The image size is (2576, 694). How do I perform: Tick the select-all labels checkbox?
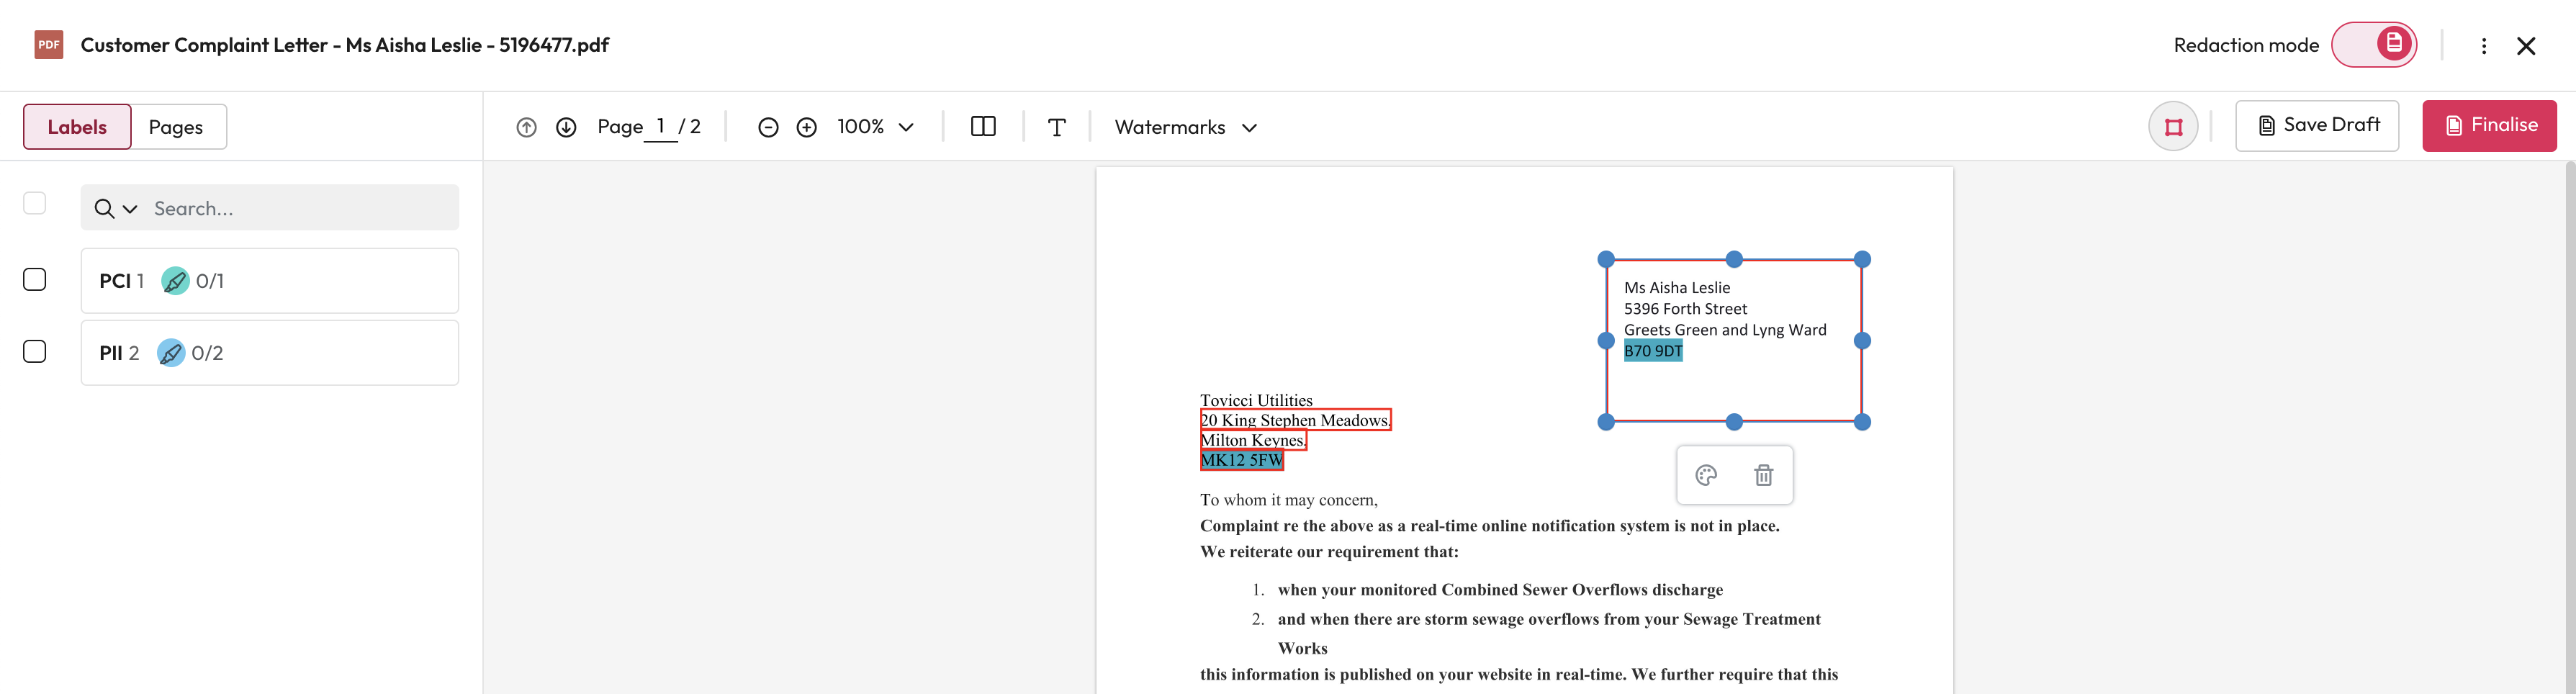[35, 203]
